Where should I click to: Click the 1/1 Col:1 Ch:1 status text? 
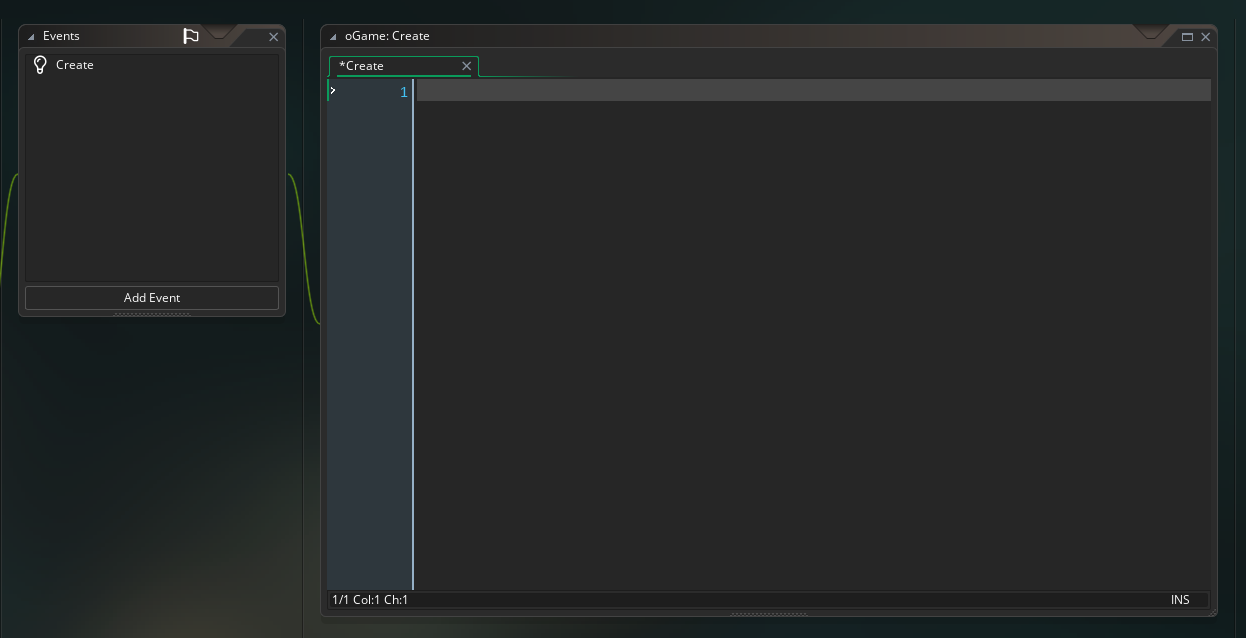[x=370, y=600]
